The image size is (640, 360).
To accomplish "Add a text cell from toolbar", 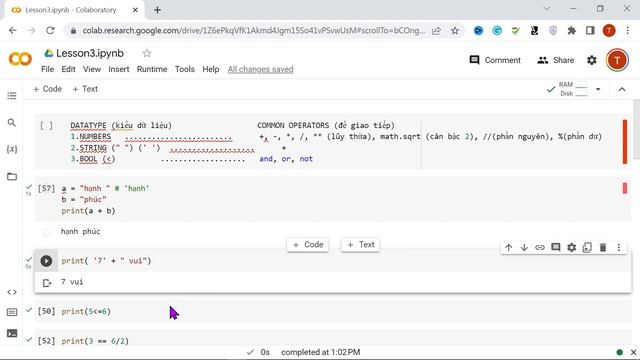I will [85, 89].
